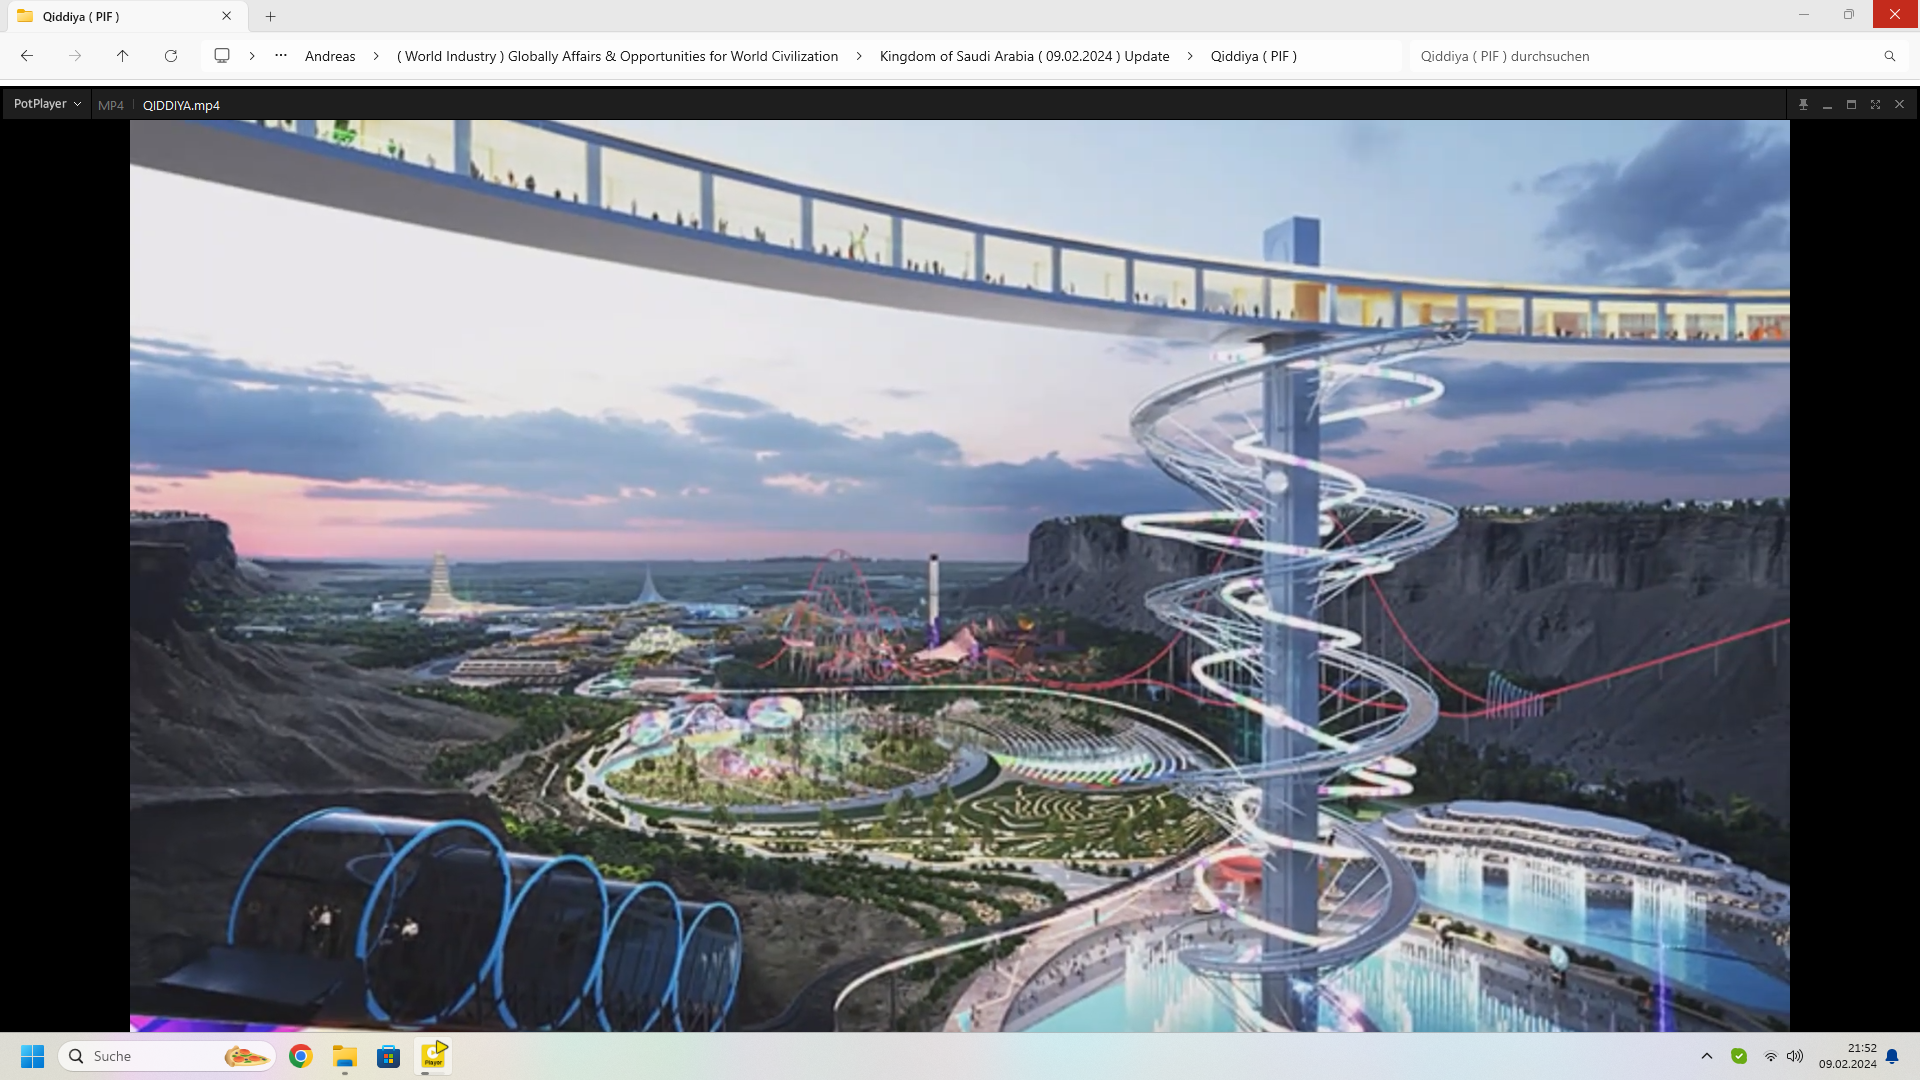Viewport: 1920px width, 1080px height.
Task: Open the Andreas breadcrumb folder
Action: tap(330, 56)
